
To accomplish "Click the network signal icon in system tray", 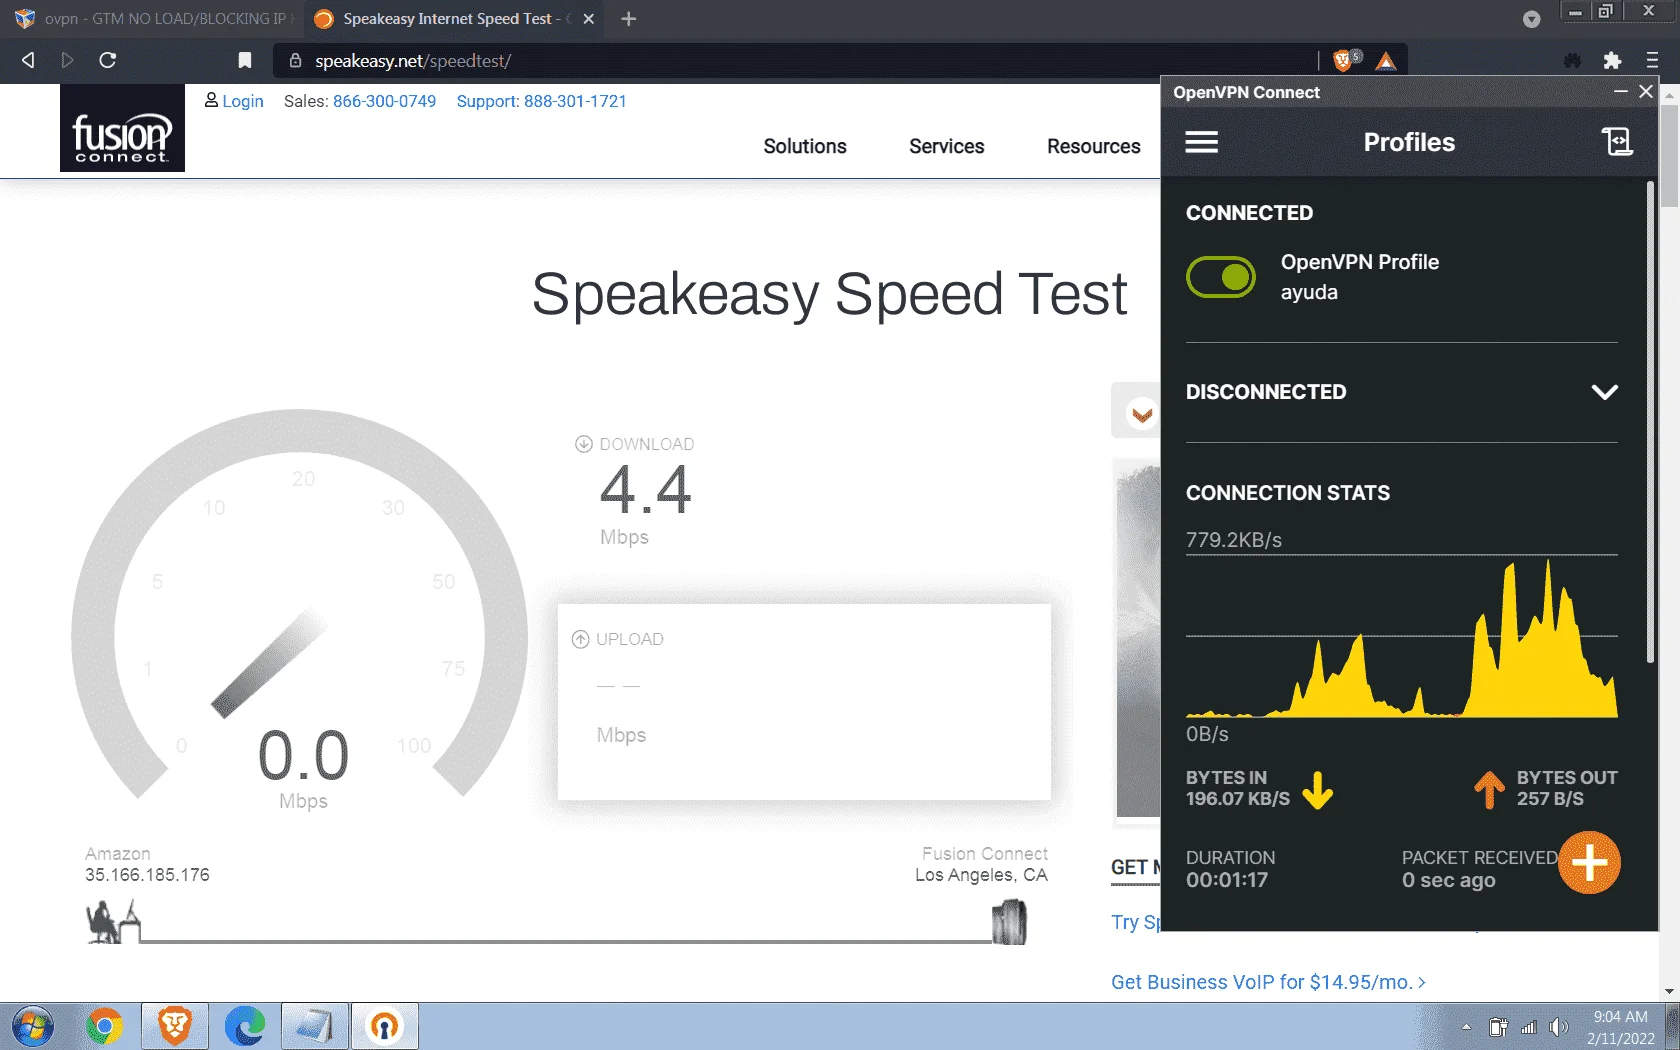I will (1529, 1027).
